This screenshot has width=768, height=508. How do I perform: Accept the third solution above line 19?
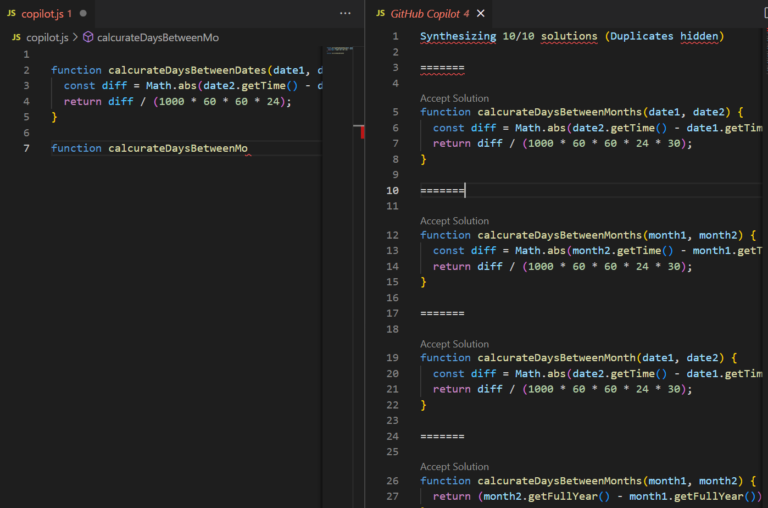454,344
